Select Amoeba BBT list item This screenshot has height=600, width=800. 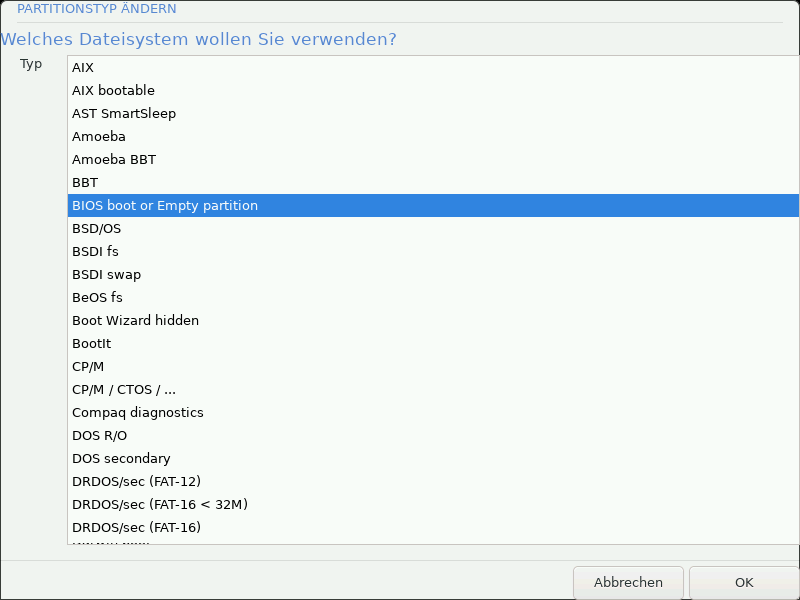click(x=114, y=159)
